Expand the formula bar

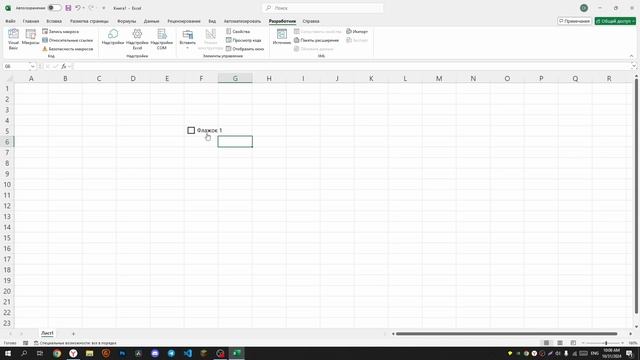click(x=633, y=66)
